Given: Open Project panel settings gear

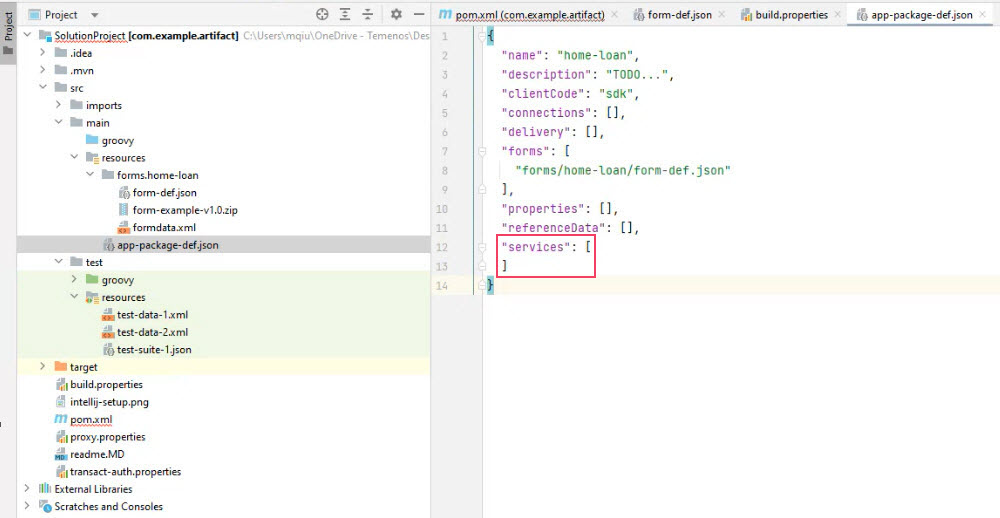Looking at the screenshot, I should click(x=396, y=14).
